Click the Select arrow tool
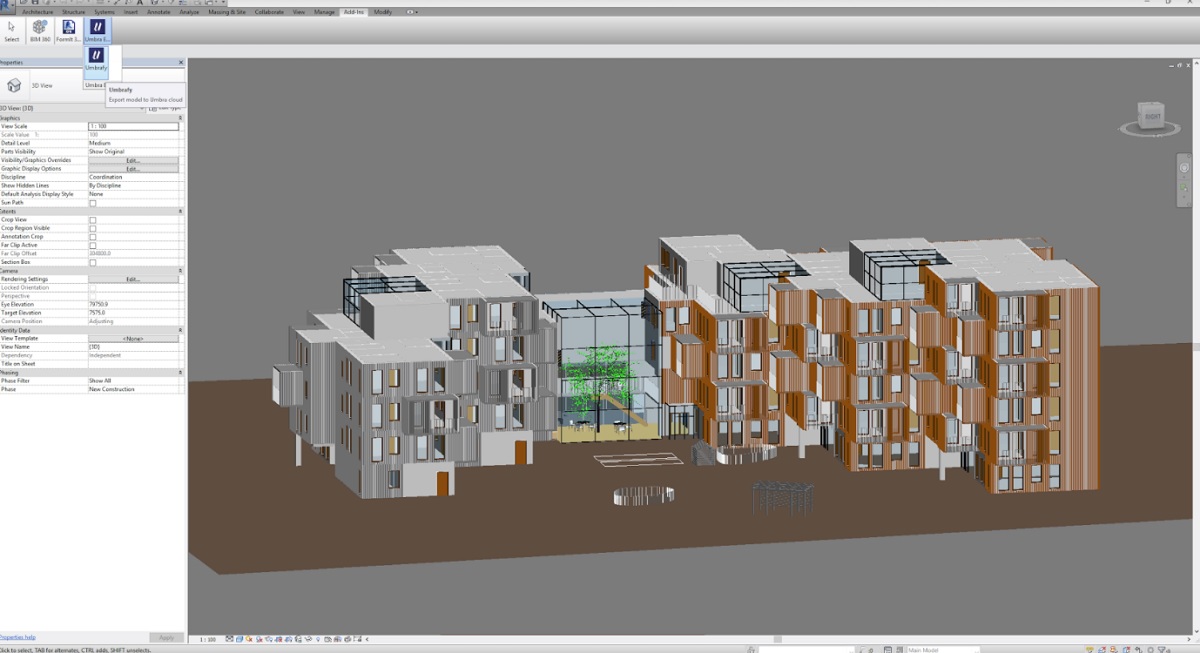1200x653 pixels. [x=12, y=30]
